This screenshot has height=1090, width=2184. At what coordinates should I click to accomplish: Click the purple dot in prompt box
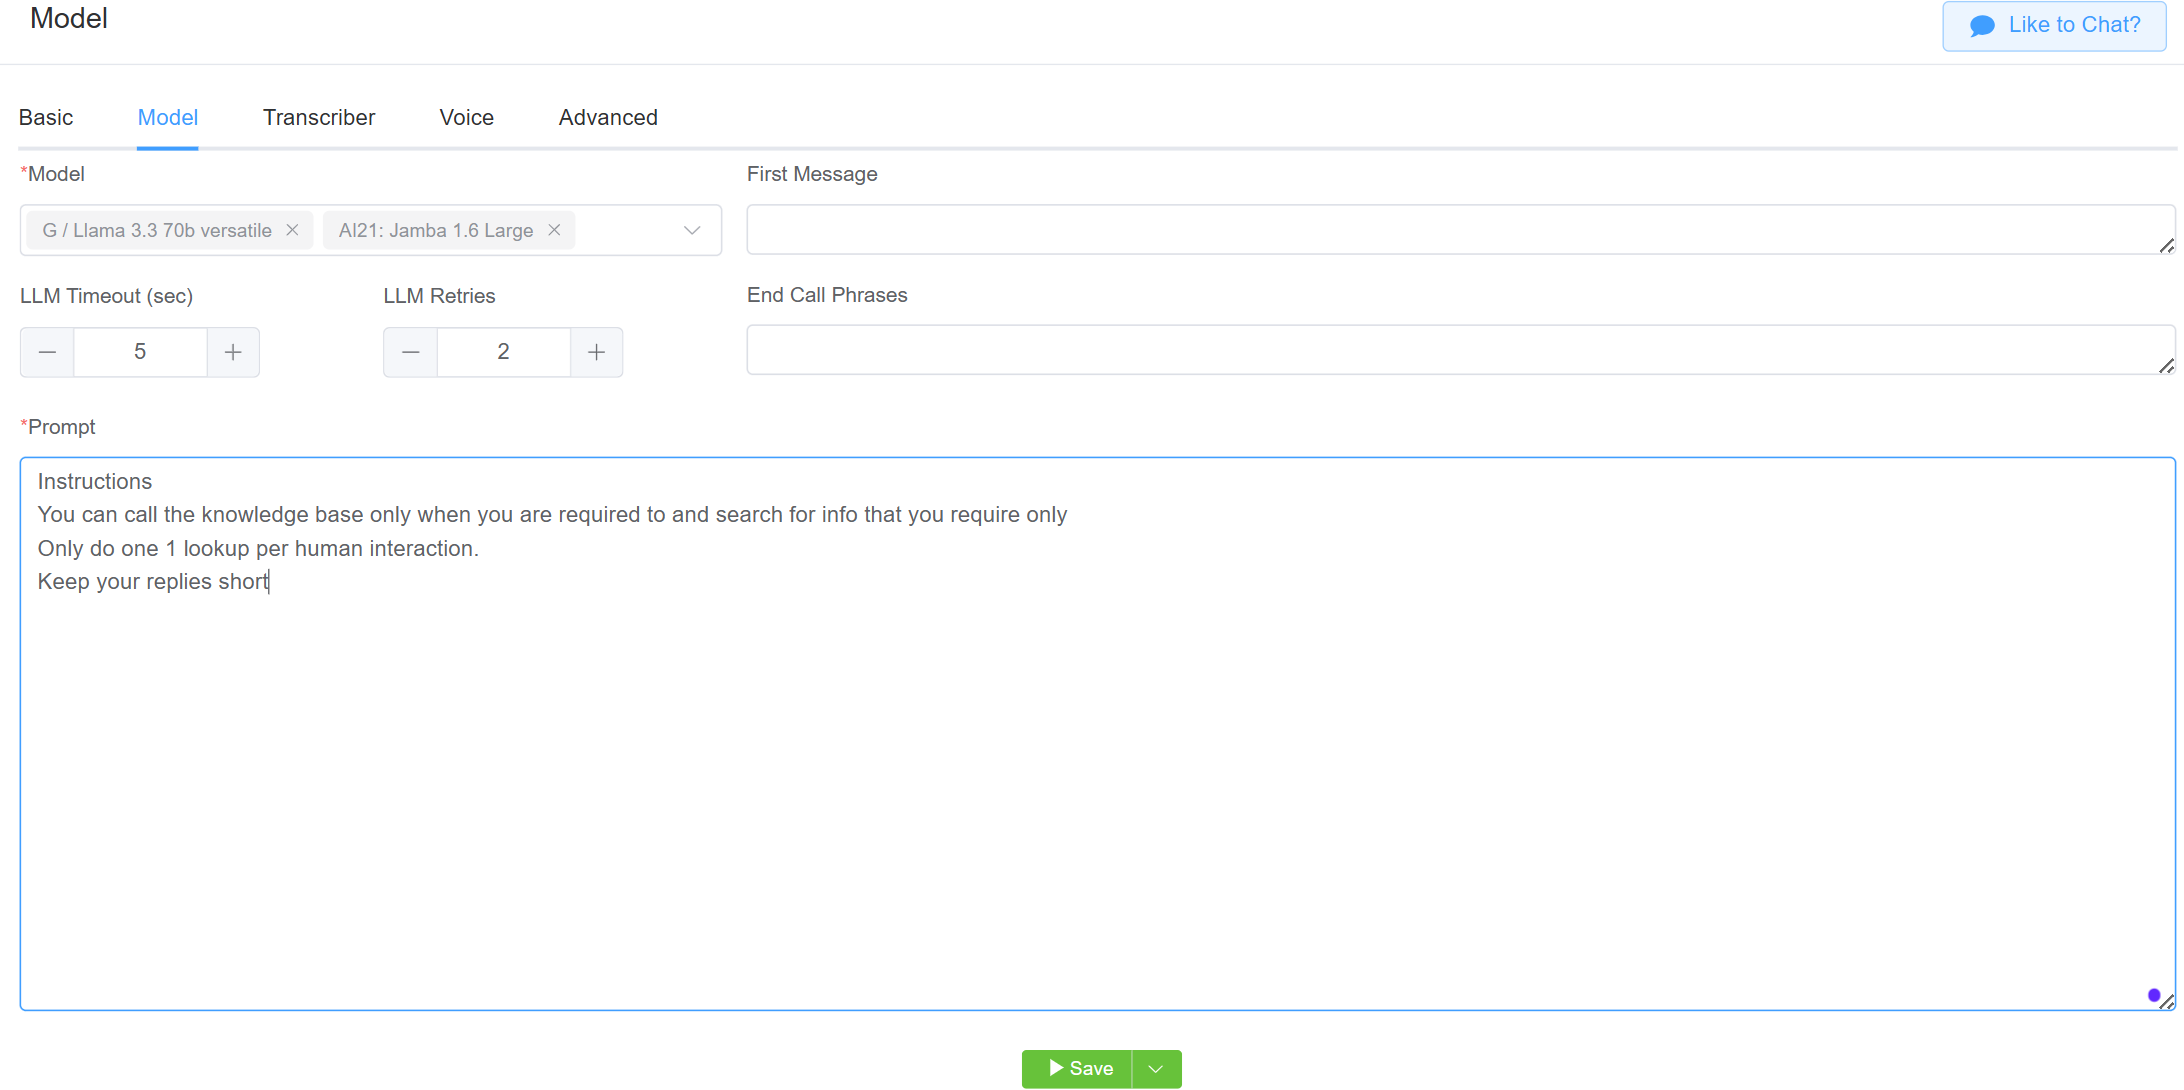[x=2153, y=995]
